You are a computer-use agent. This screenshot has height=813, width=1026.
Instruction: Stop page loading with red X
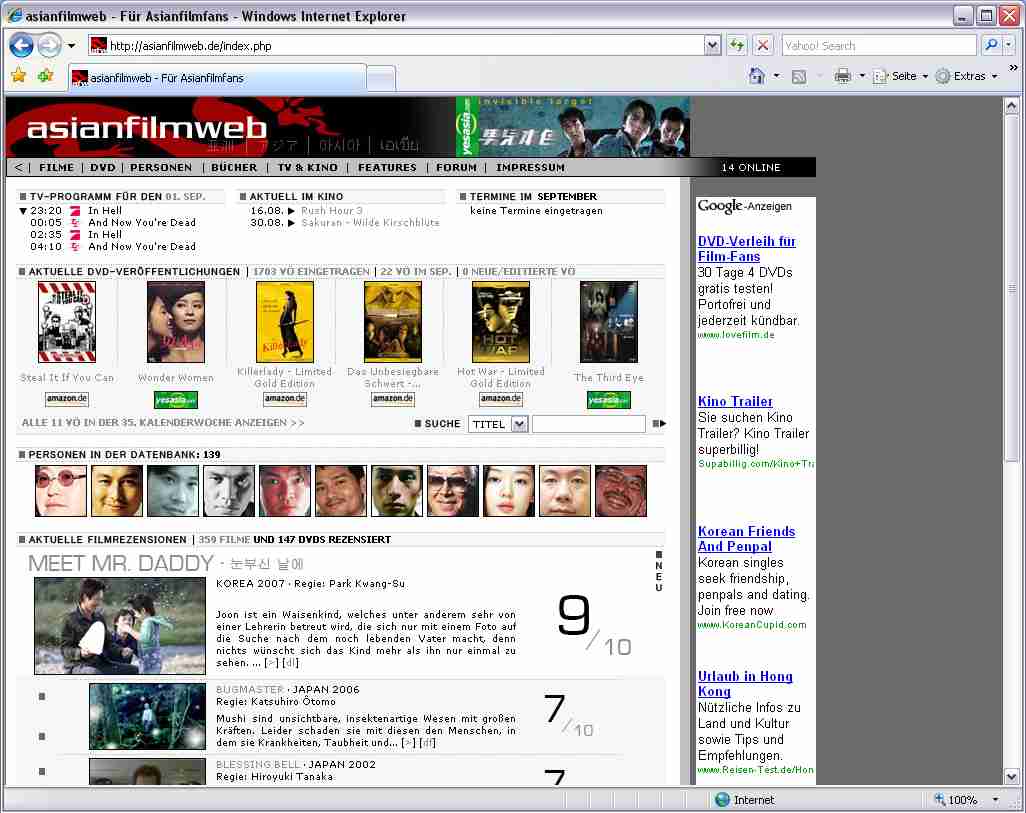click(x=763, y=45)
